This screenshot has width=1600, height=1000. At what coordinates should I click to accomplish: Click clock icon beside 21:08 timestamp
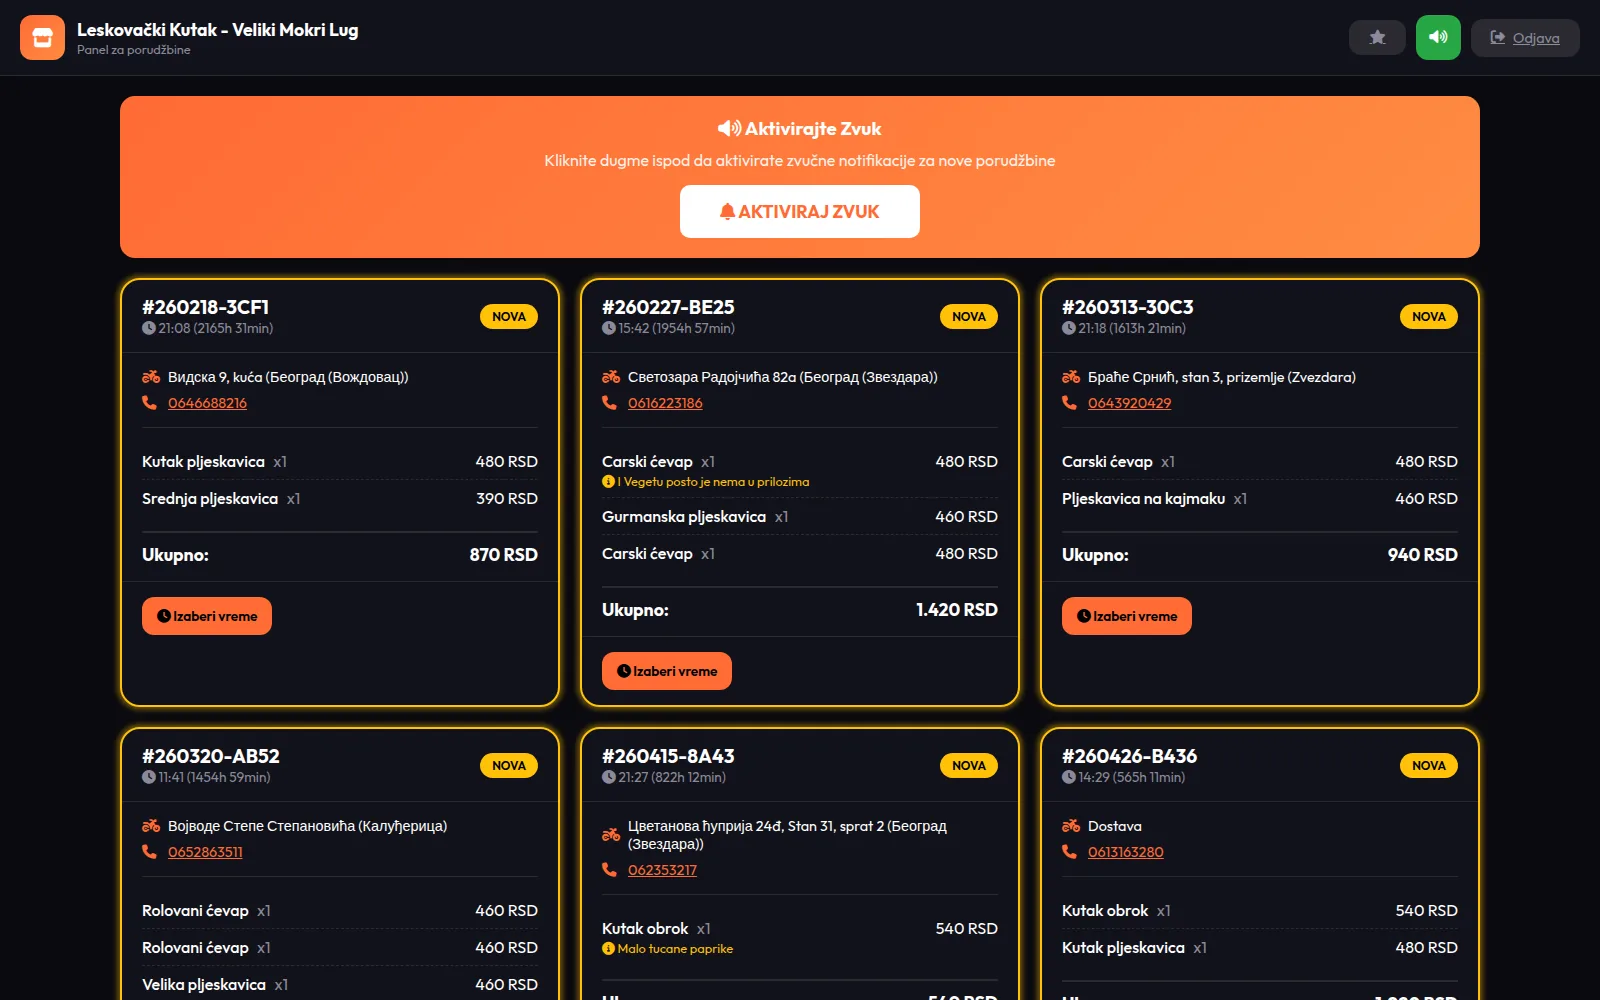click(x=149, y=328)
